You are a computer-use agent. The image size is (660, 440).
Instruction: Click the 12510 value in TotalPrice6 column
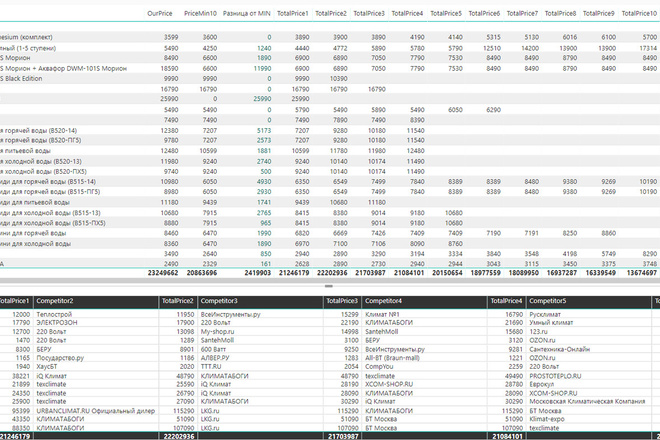492,48
